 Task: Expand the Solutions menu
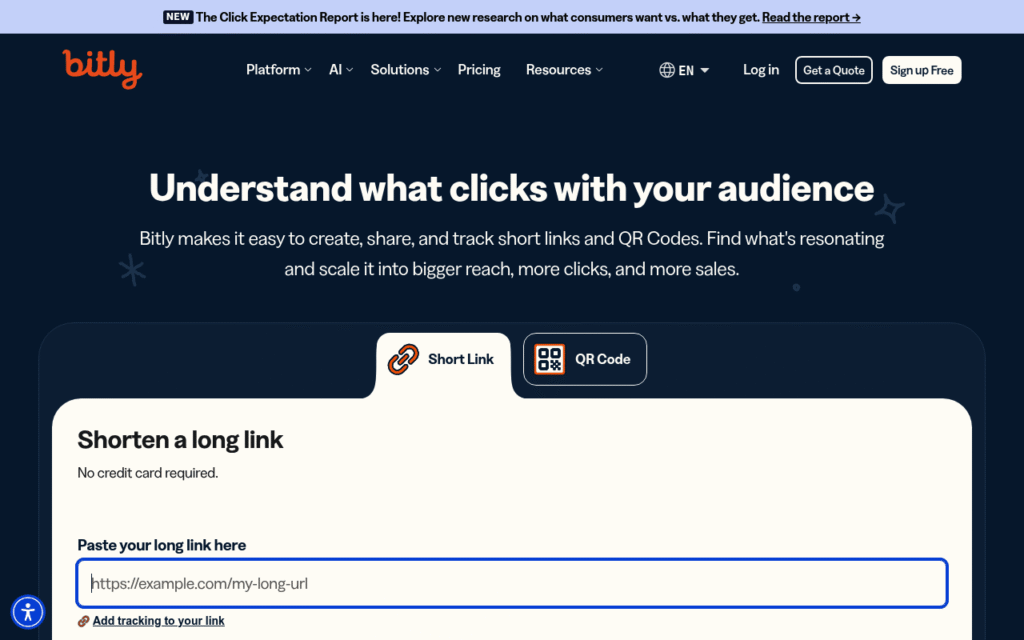tap(406, 70)
